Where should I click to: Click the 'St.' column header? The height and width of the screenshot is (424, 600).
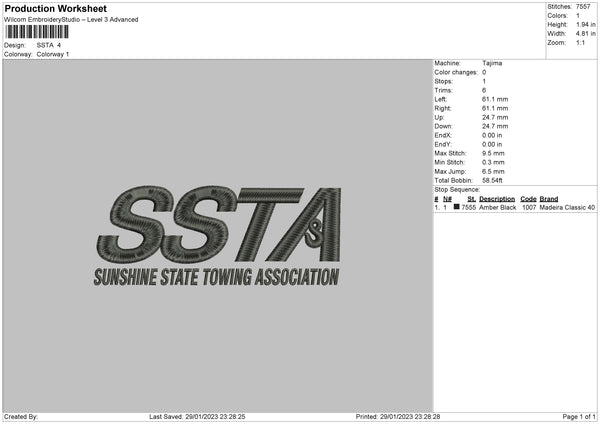[x=471, y=199]
